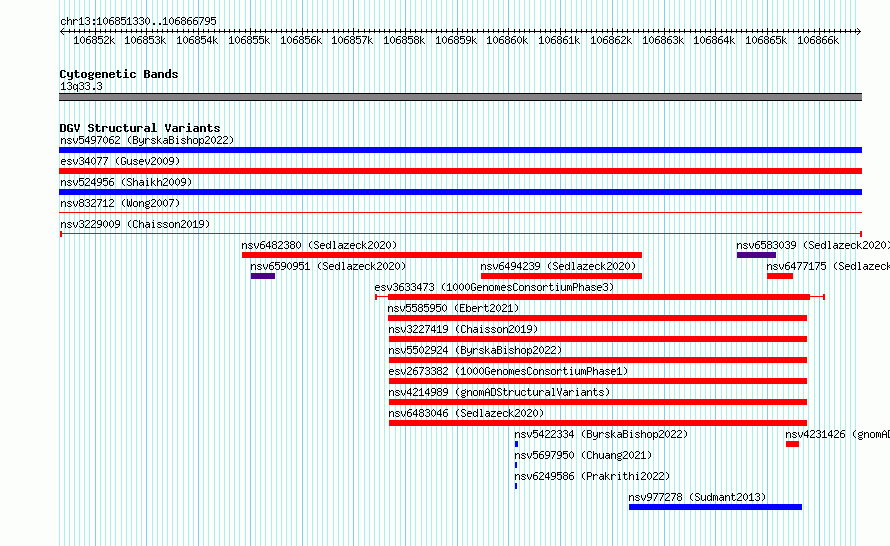Open nsv524956 (Shaikh2009) variant

126,182
